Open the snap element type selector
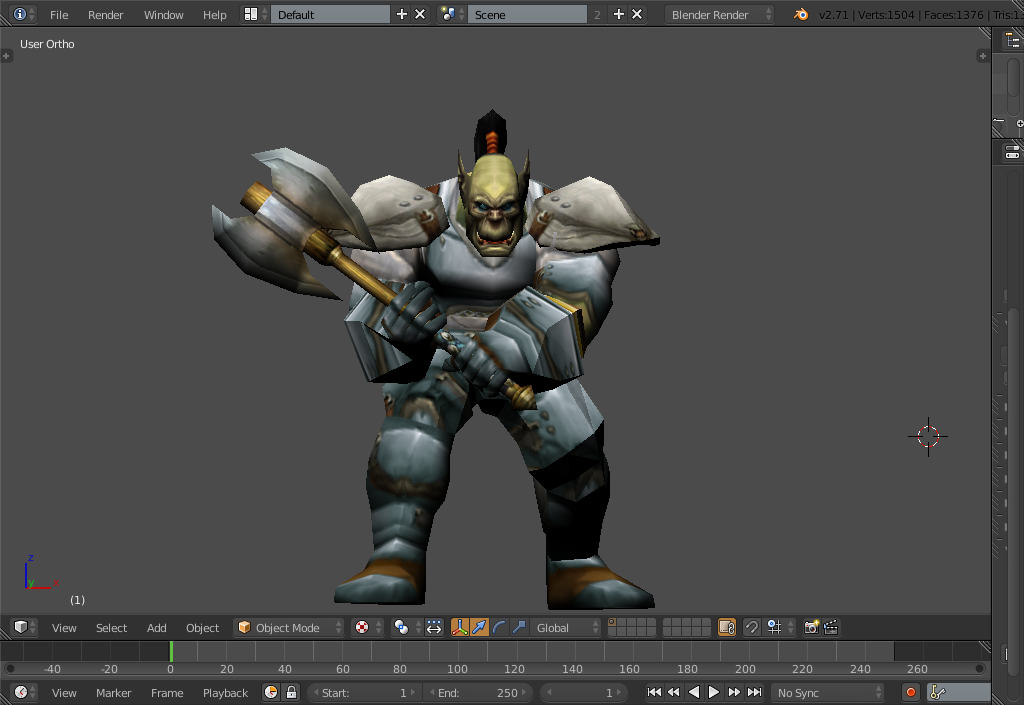Image resolution: width=1024 pixels, height=705 pixels. tap(780, 627)
